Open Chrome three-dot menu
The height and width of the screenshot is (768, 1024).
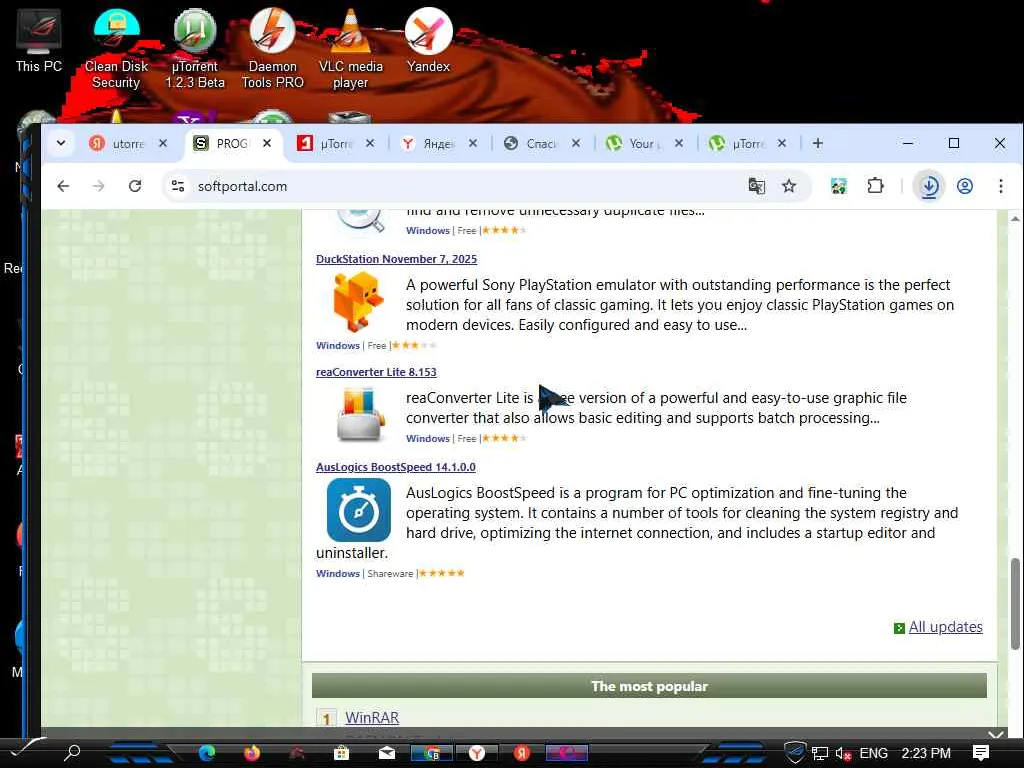1000,186
